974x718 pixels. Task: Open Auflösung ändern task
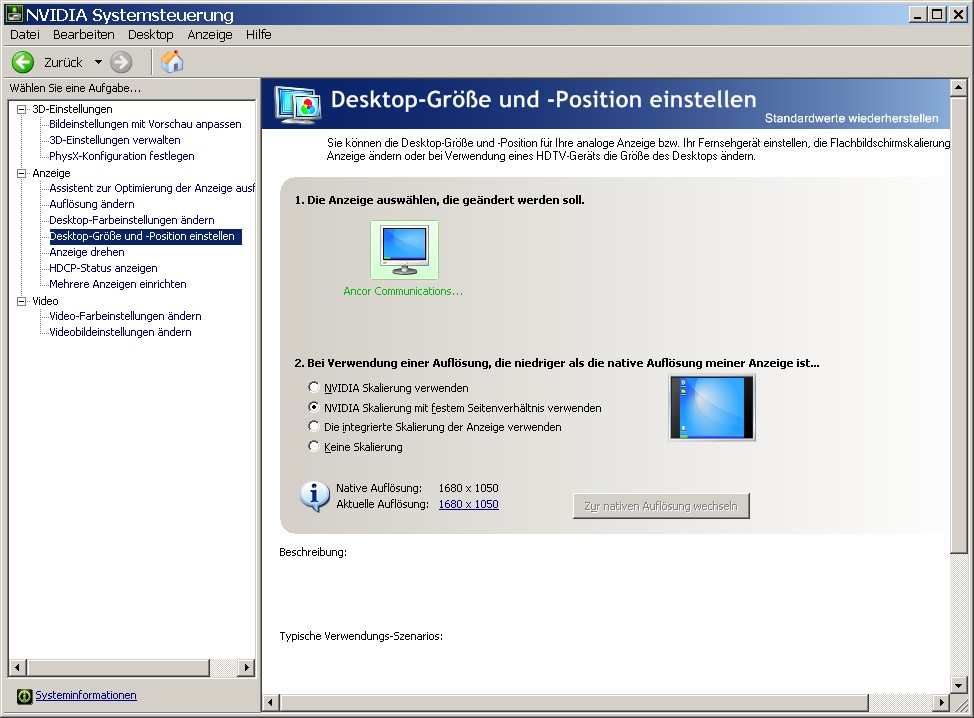(x=92, y=204)
